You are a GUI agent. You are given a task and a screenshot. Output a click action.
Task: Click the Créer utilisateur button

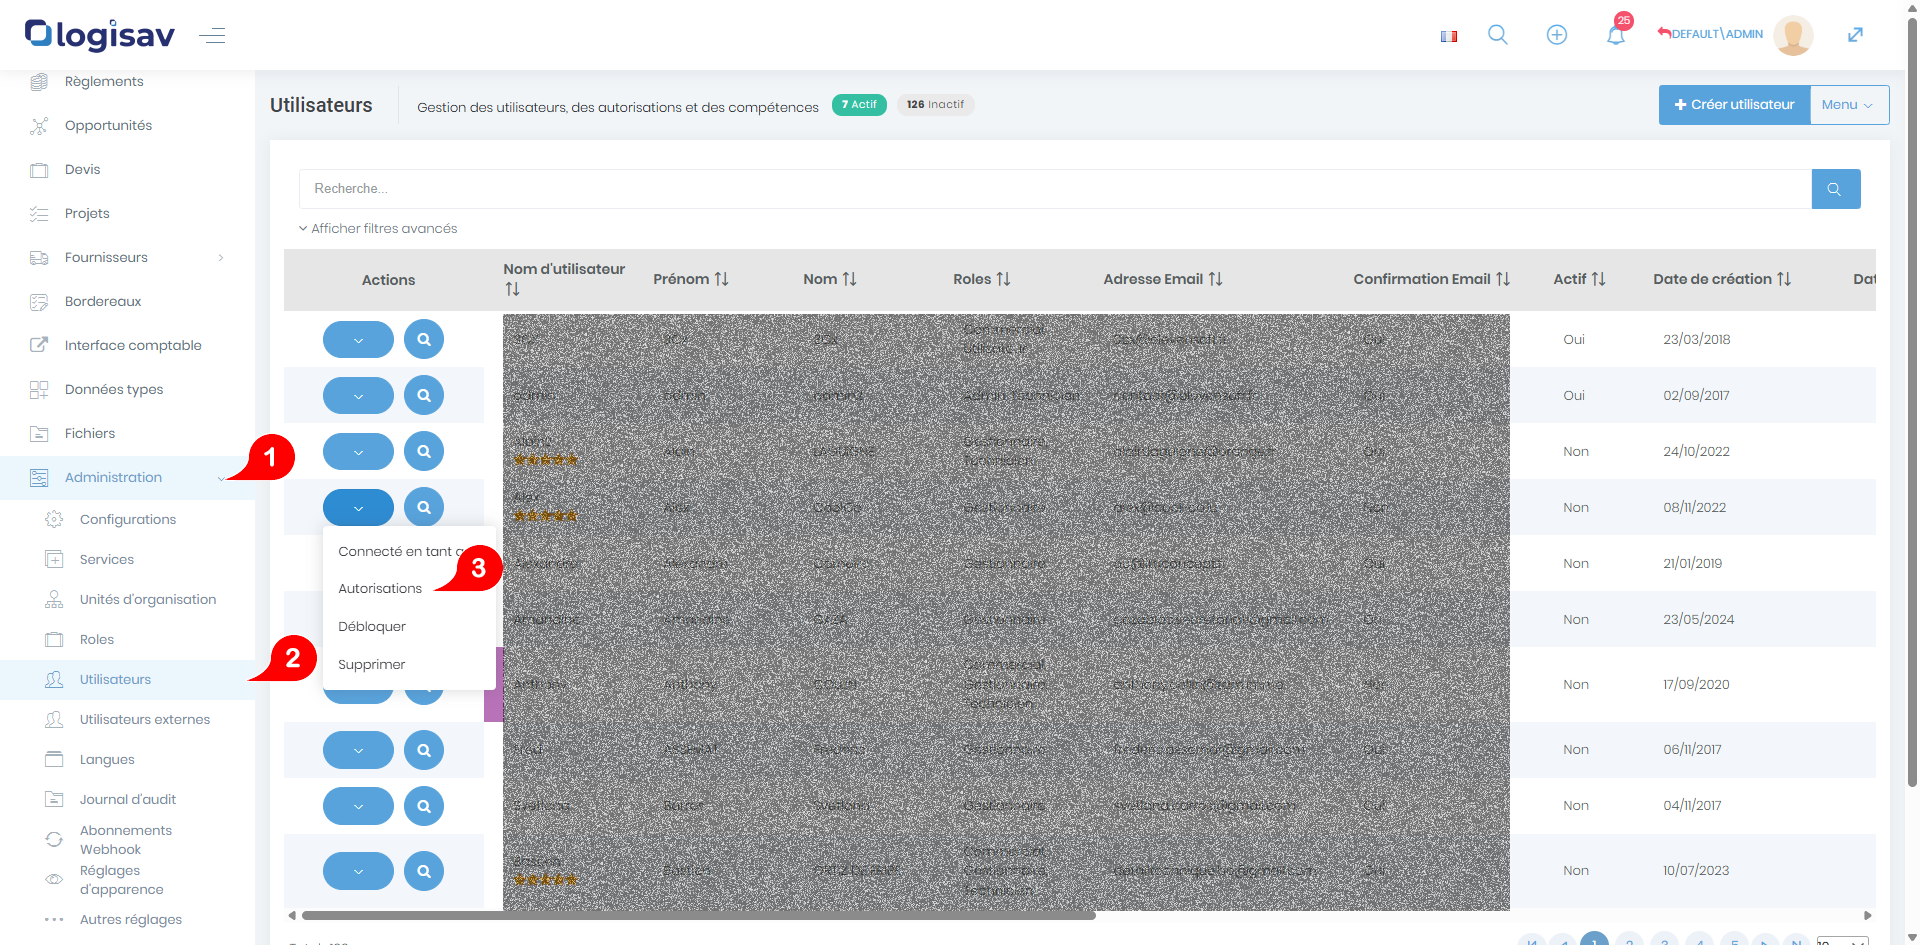pos(1734,105)
